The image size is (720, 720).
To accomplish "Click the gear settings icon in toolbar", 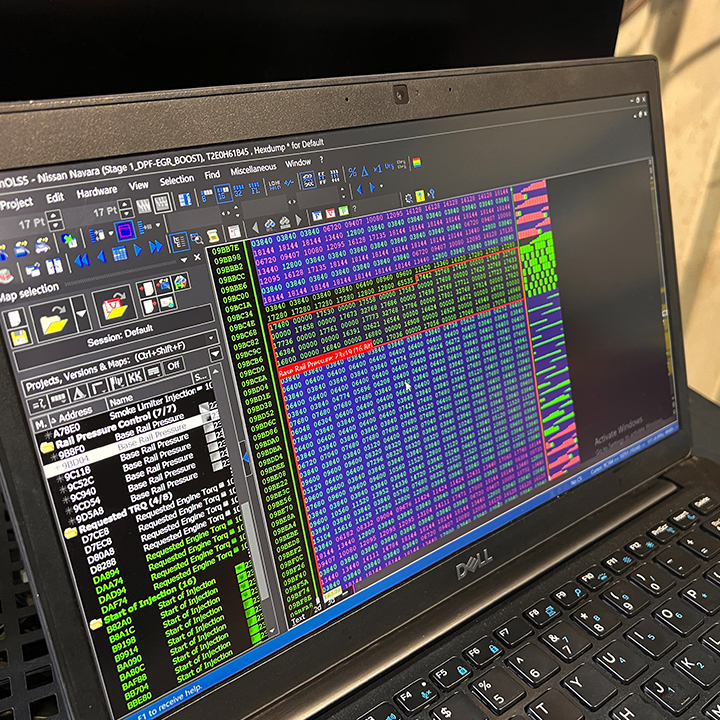I will [409, 198].
